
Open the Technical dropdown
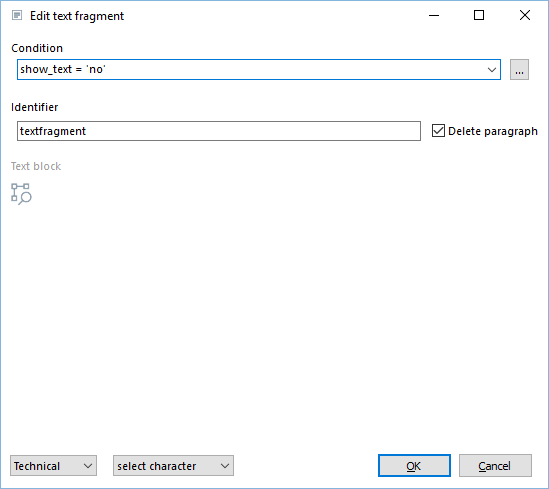pyautogui.click(x=54, y=466)
